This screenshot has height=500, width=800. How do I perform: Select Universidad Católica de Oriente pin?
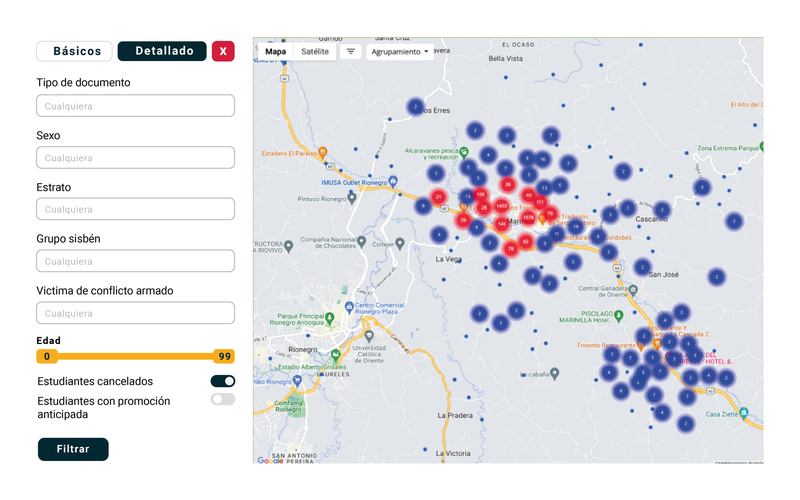(x=369, y=336)
